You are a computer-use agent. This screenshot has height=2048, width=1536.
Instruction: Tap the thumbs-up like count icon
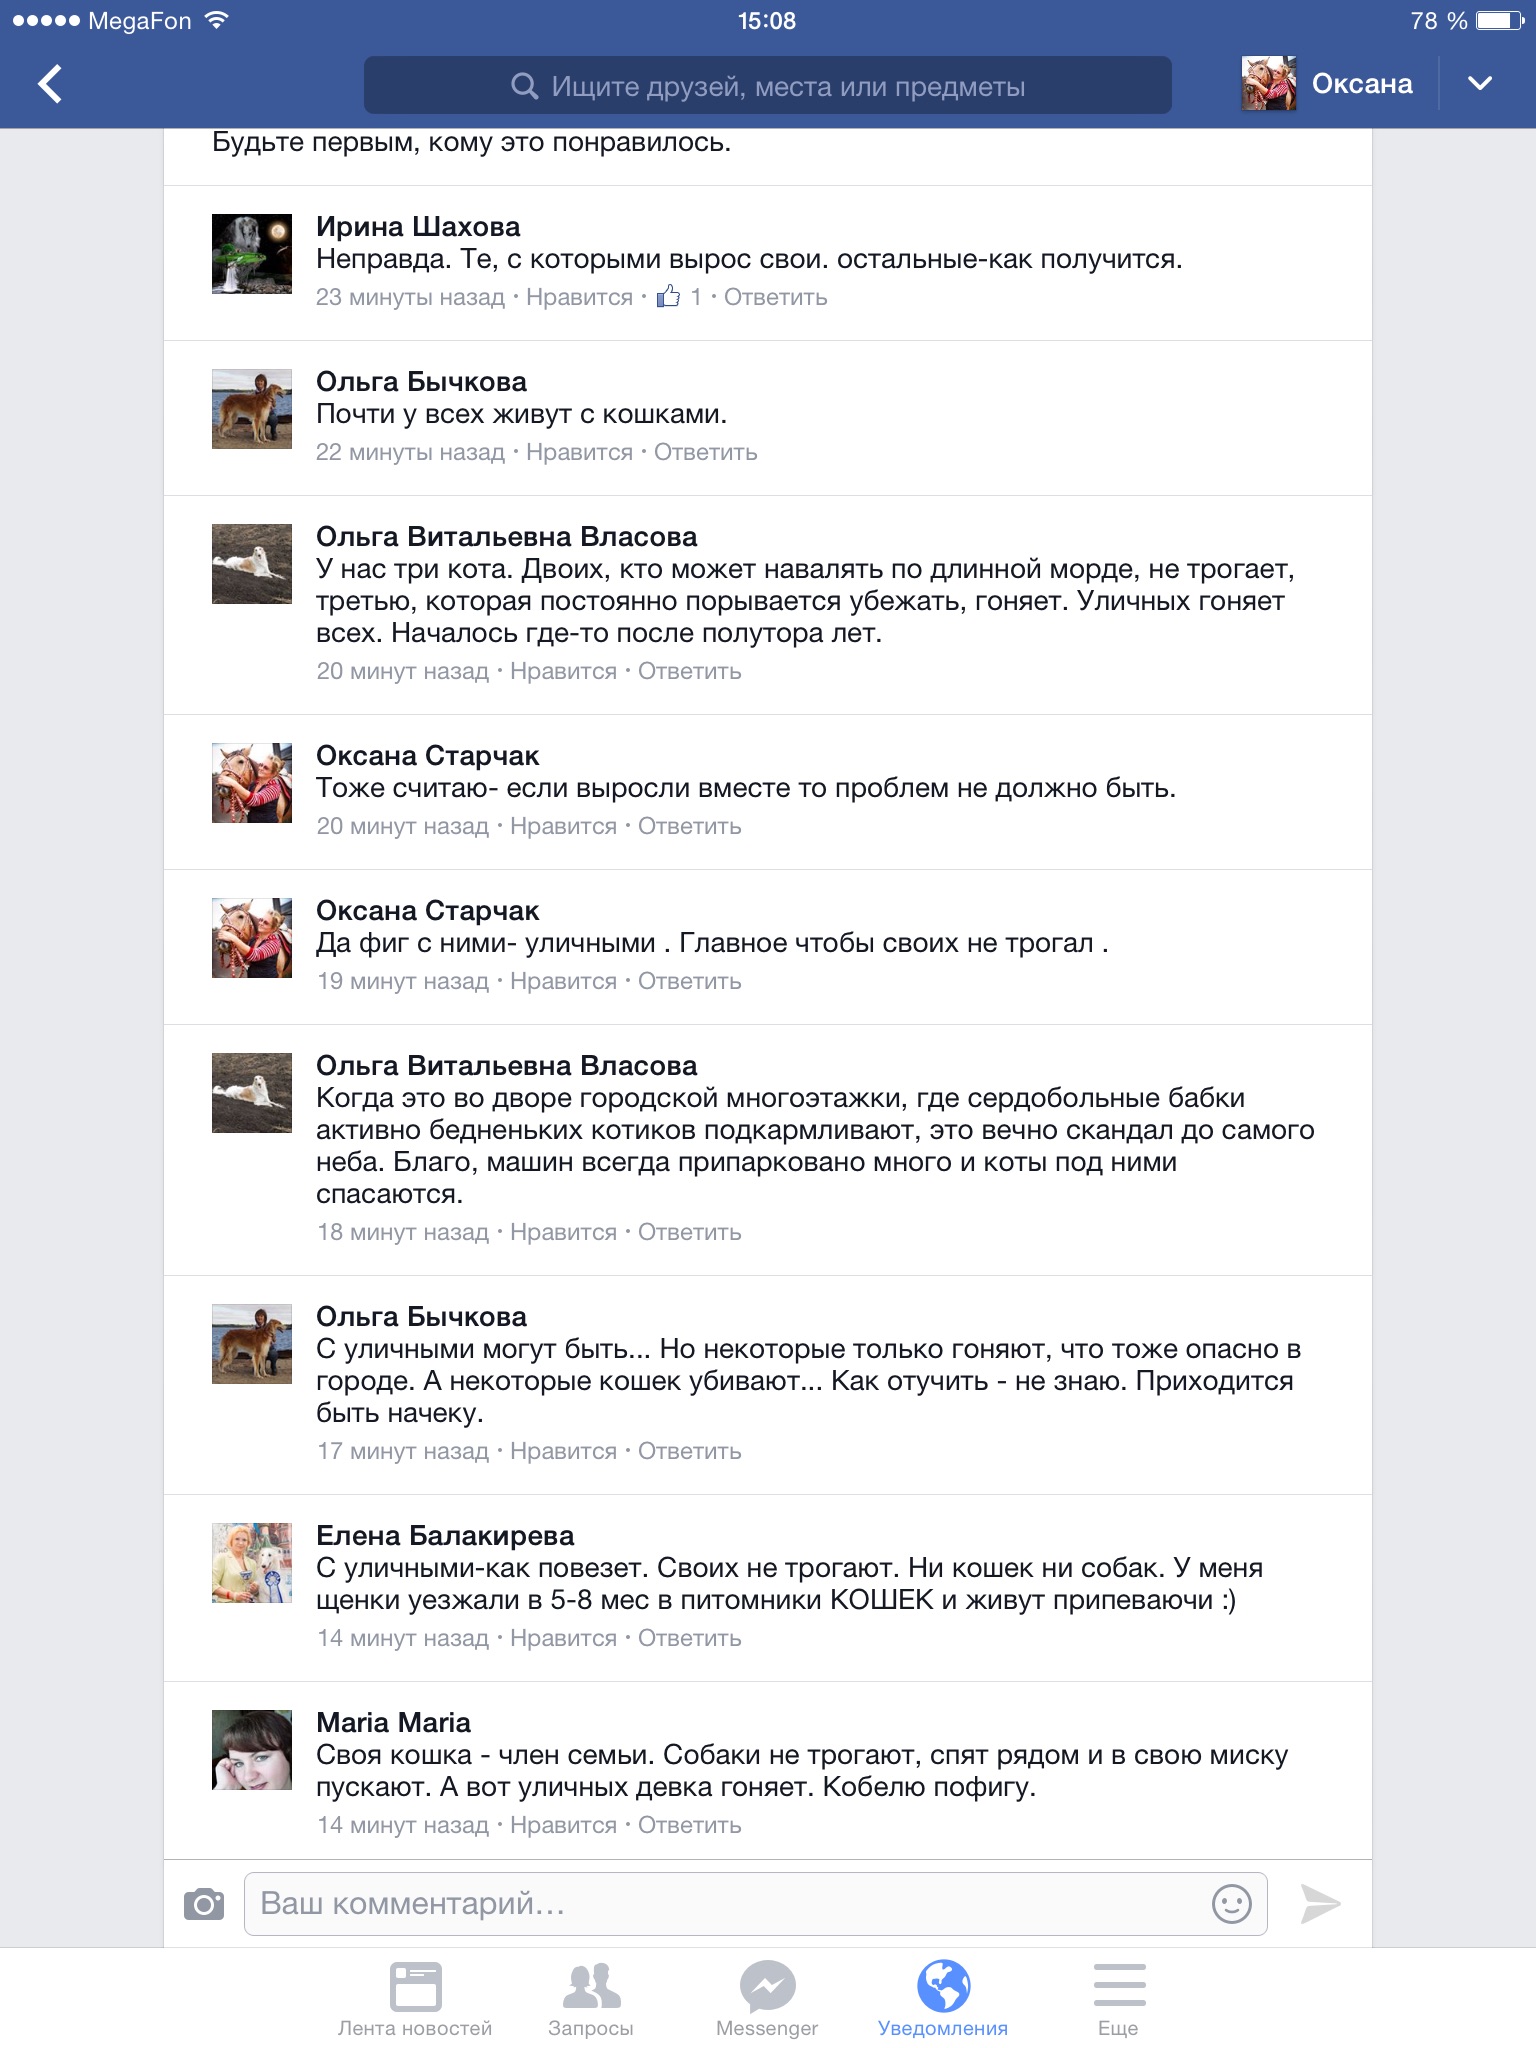coord(669,296)
